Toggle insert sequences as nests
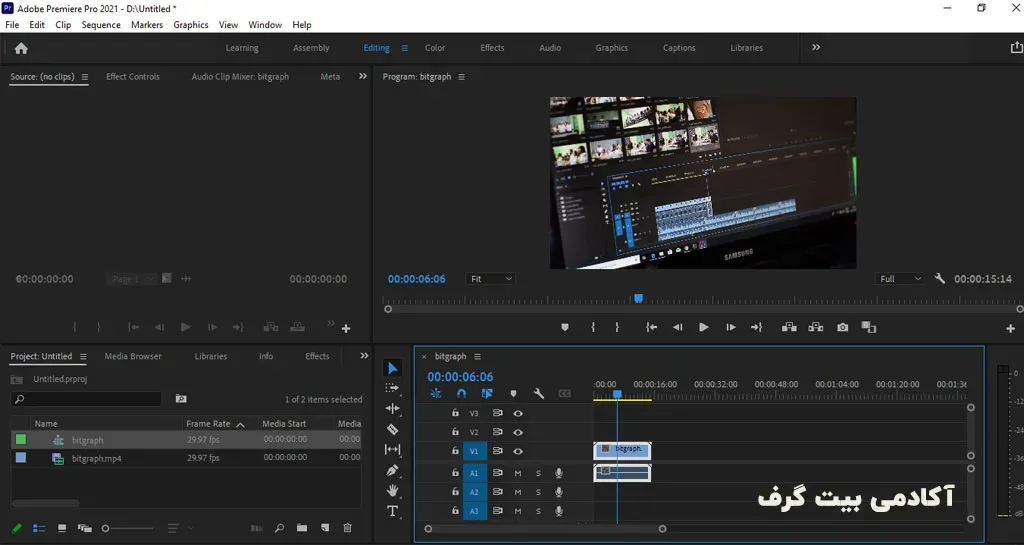This screenshot has height=545, width=1024. pos(436,394)
